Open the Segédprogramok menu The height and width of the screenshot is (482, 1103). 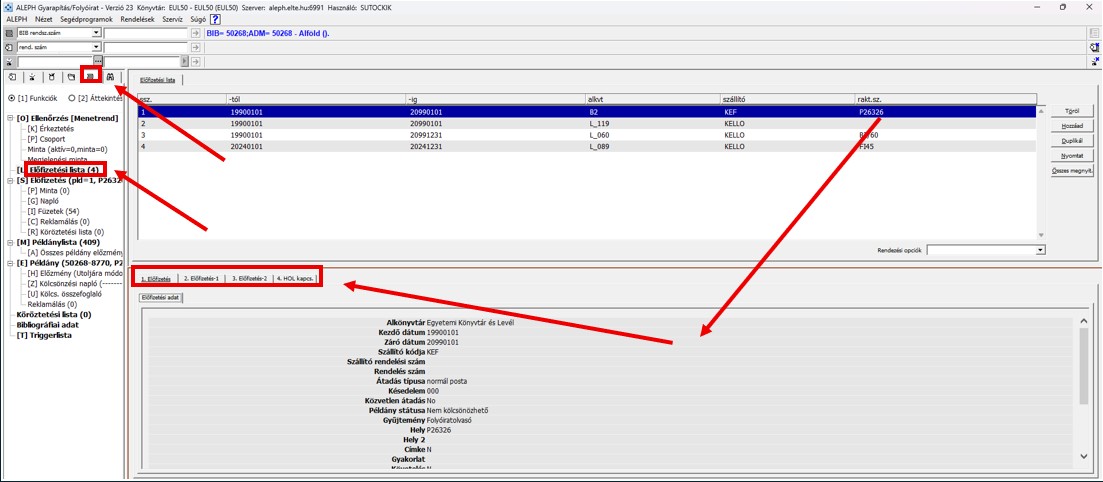point(87,20)
